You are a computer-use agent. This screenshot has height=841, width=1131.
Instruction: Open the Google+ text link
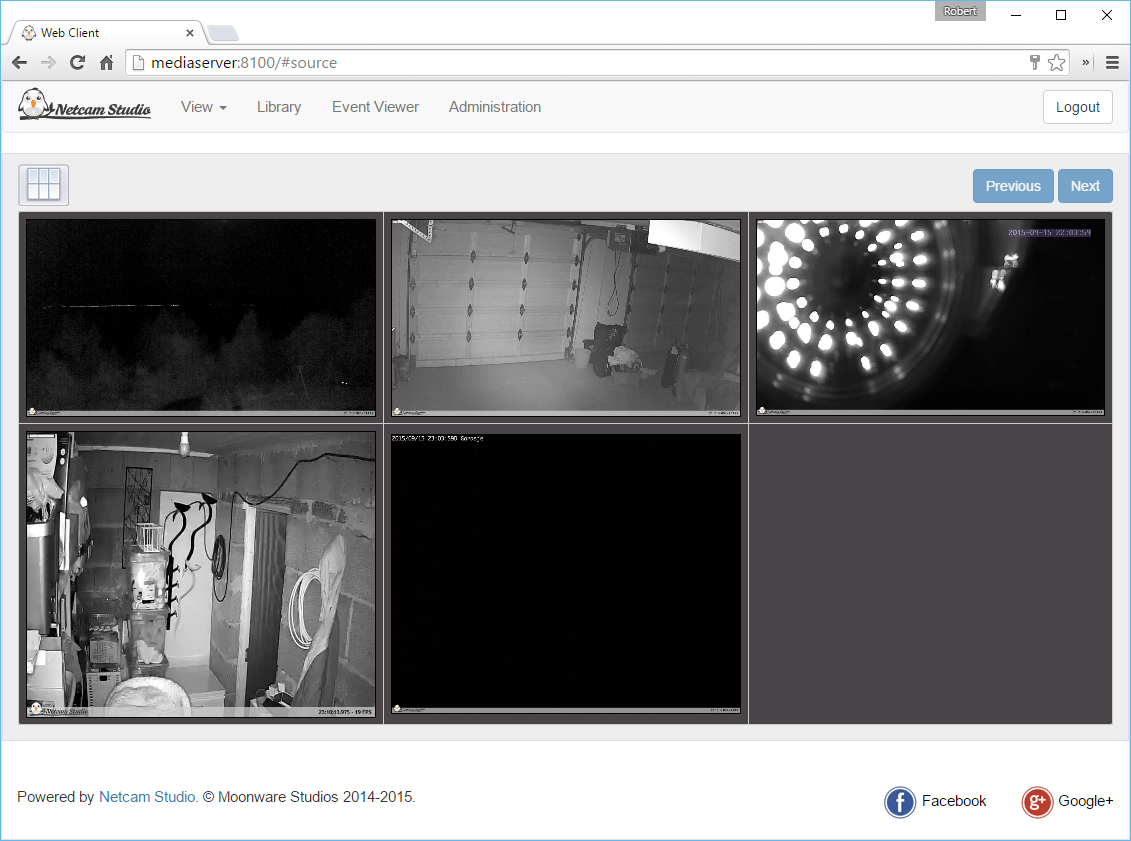coord(1085,801)
